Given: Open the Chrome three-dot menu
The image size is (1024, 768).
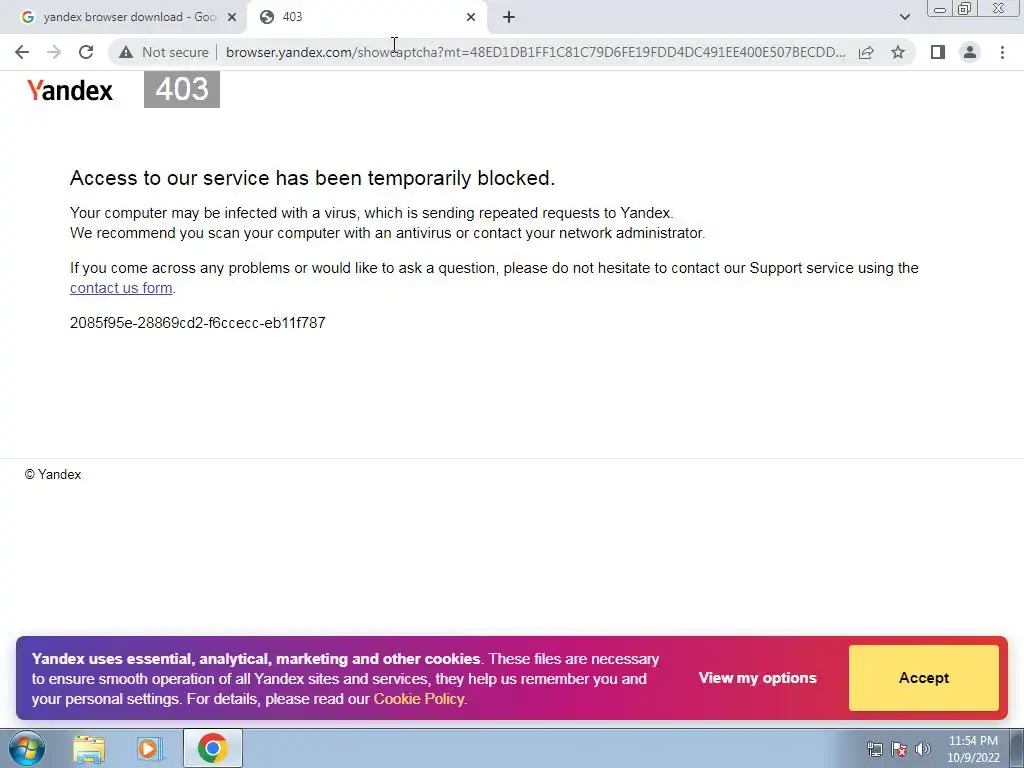Looking at the screenshot, I should click(x=1002, y=52).
